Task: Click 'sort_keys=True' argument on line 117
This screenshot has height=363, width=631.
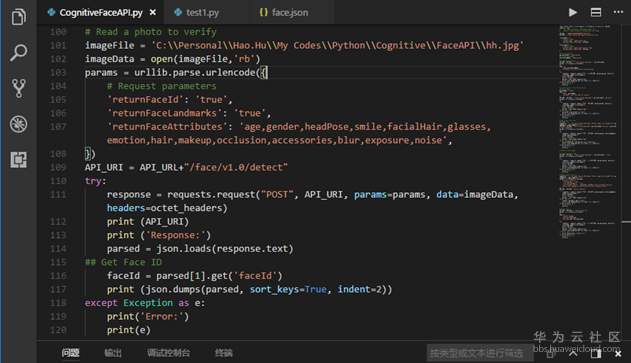Action: (288, 289)
